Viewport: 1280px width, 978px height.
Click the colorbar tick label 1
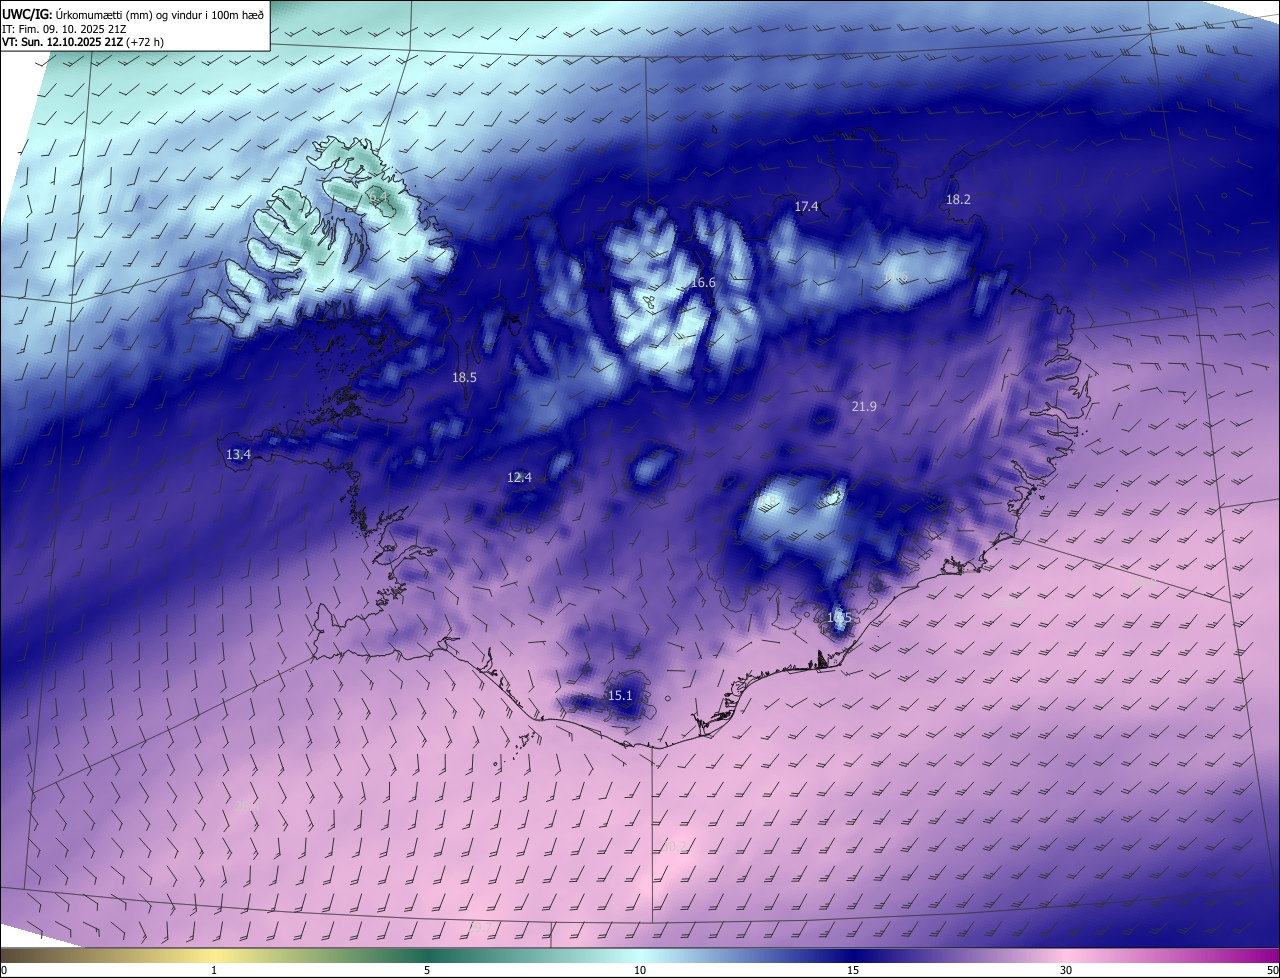214,970
